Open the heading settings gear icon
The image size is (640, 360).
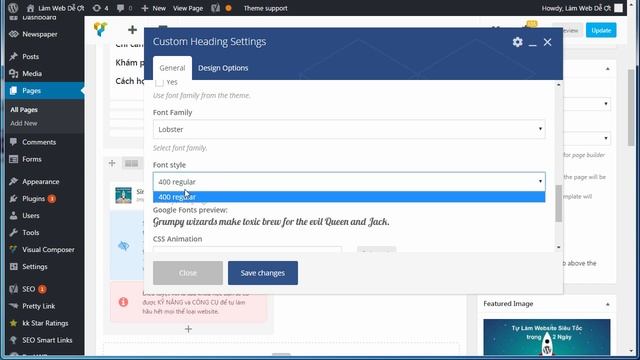pos(518,42)
